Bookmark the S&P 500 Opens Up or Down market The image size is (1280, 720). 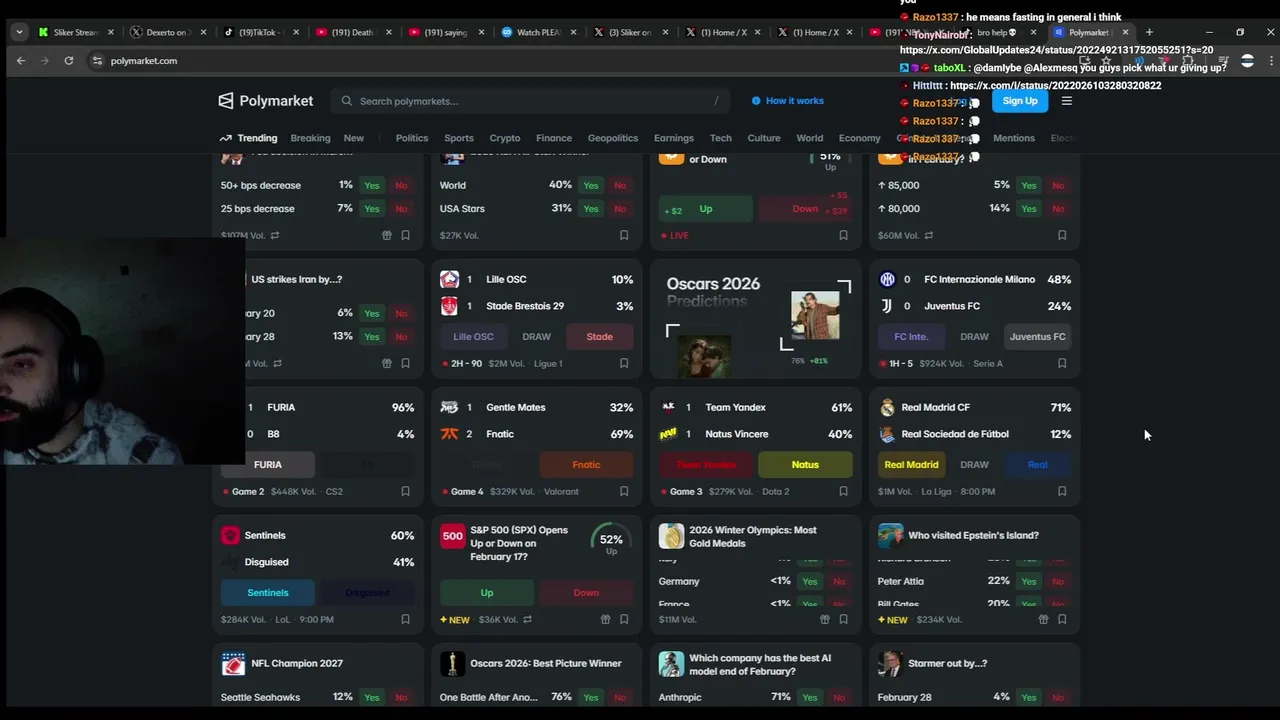(624, 620)
